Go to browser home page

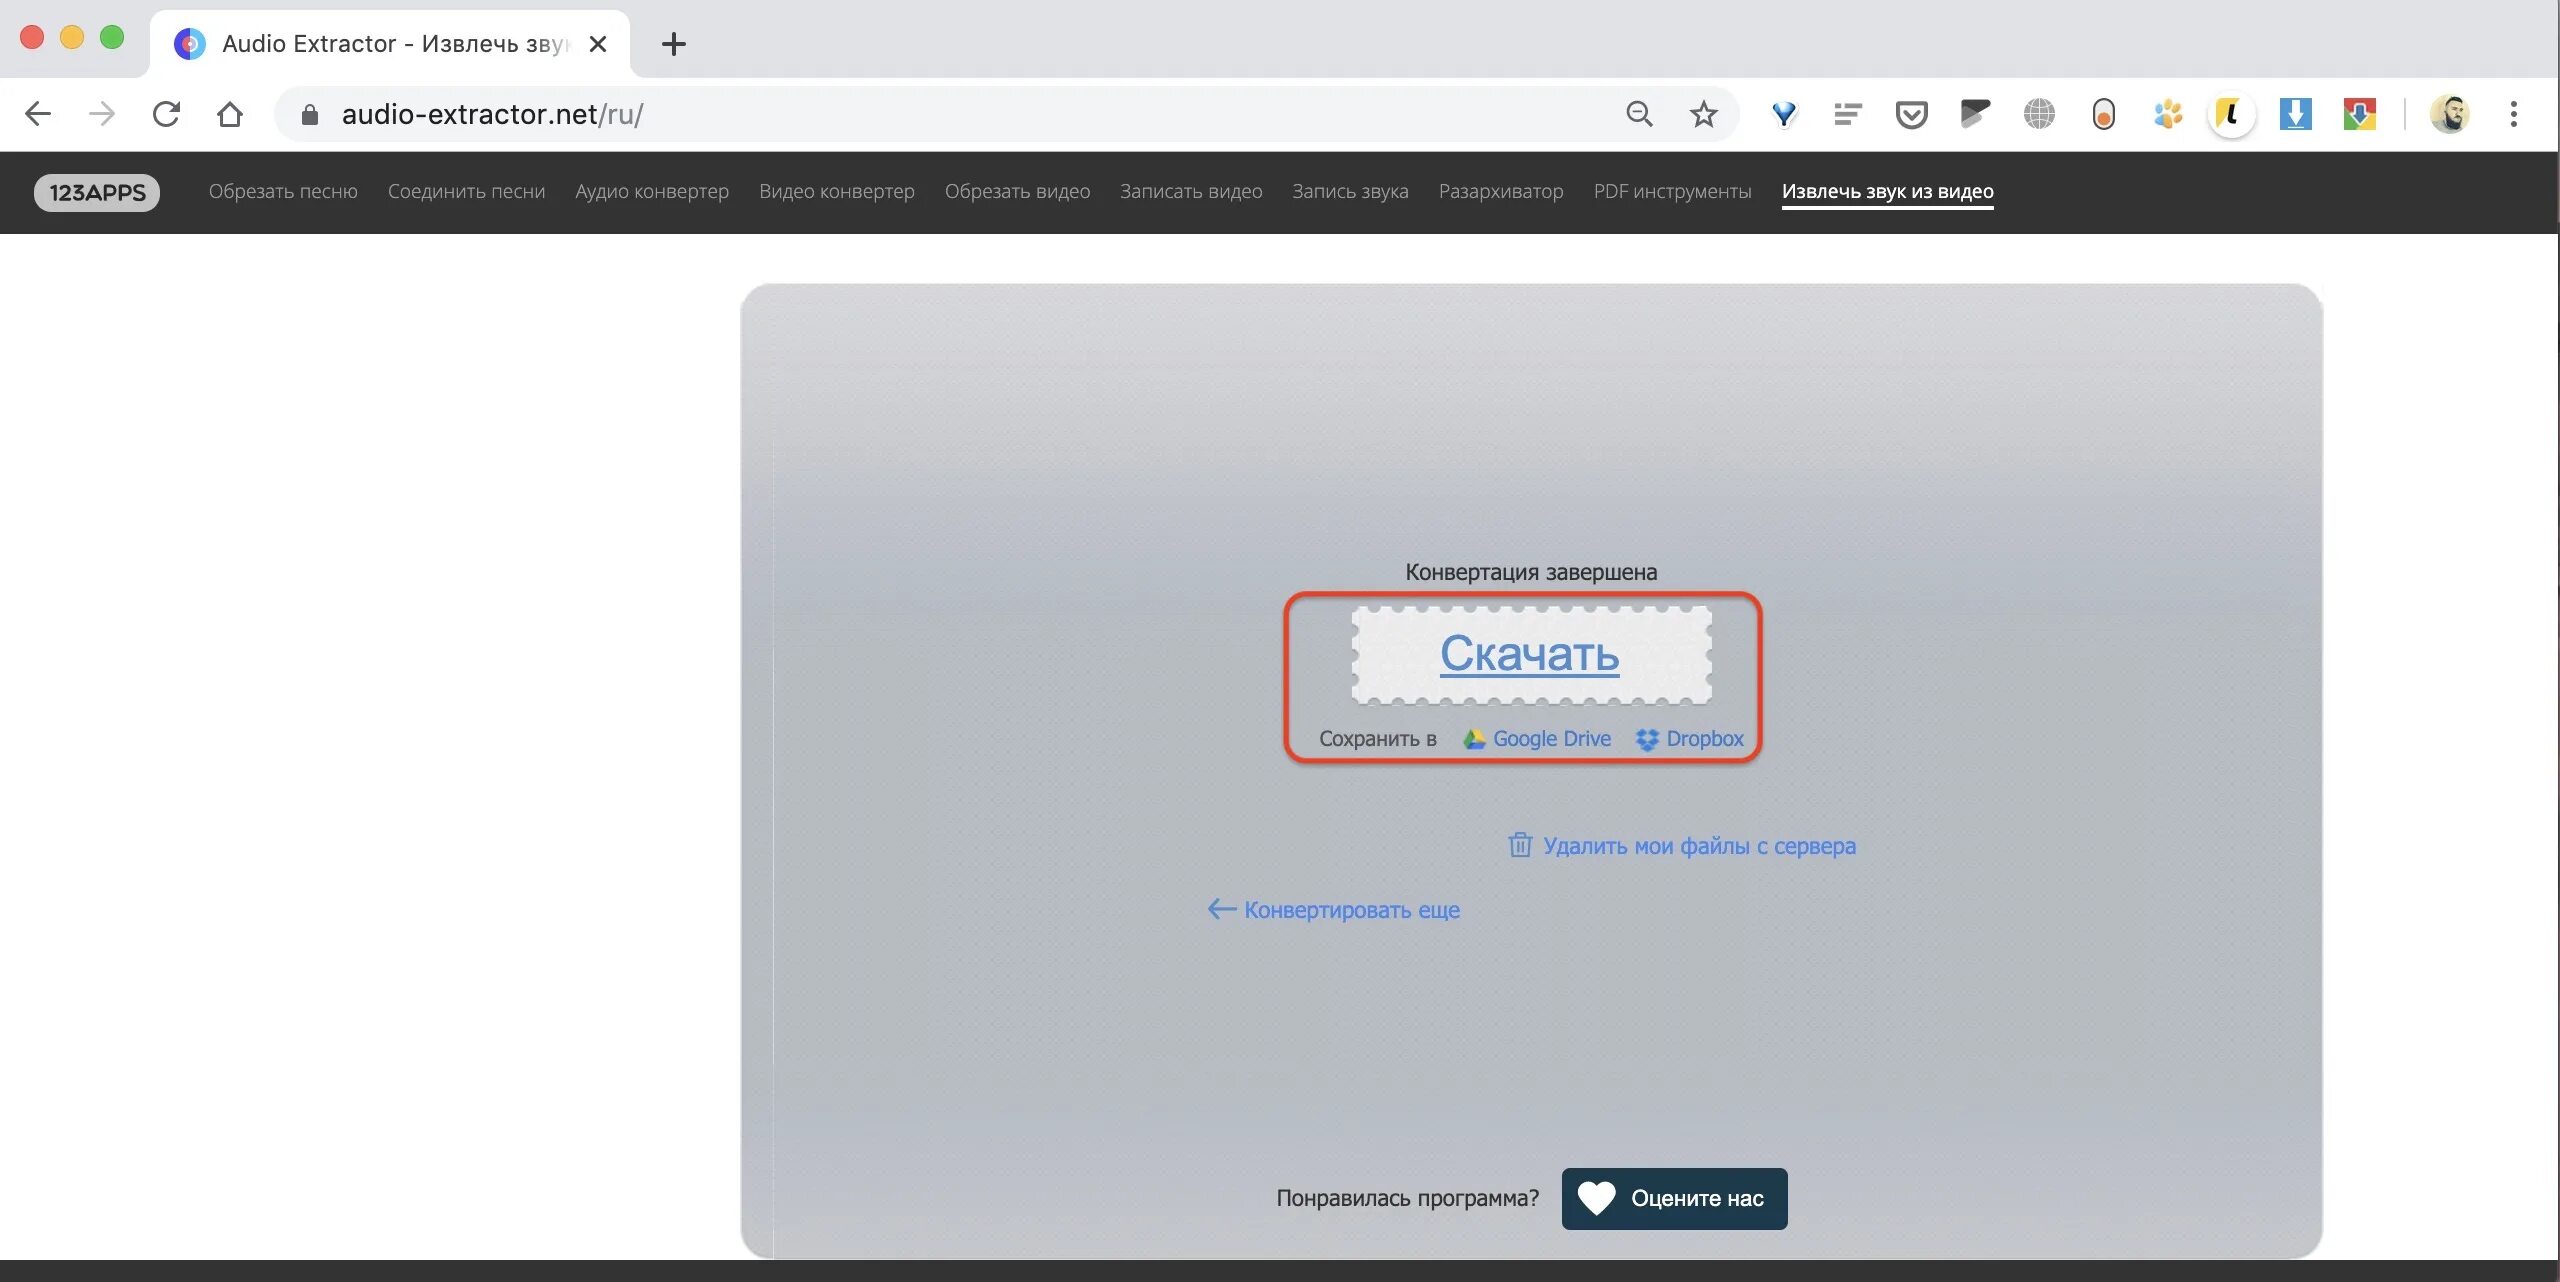(230, 114)
